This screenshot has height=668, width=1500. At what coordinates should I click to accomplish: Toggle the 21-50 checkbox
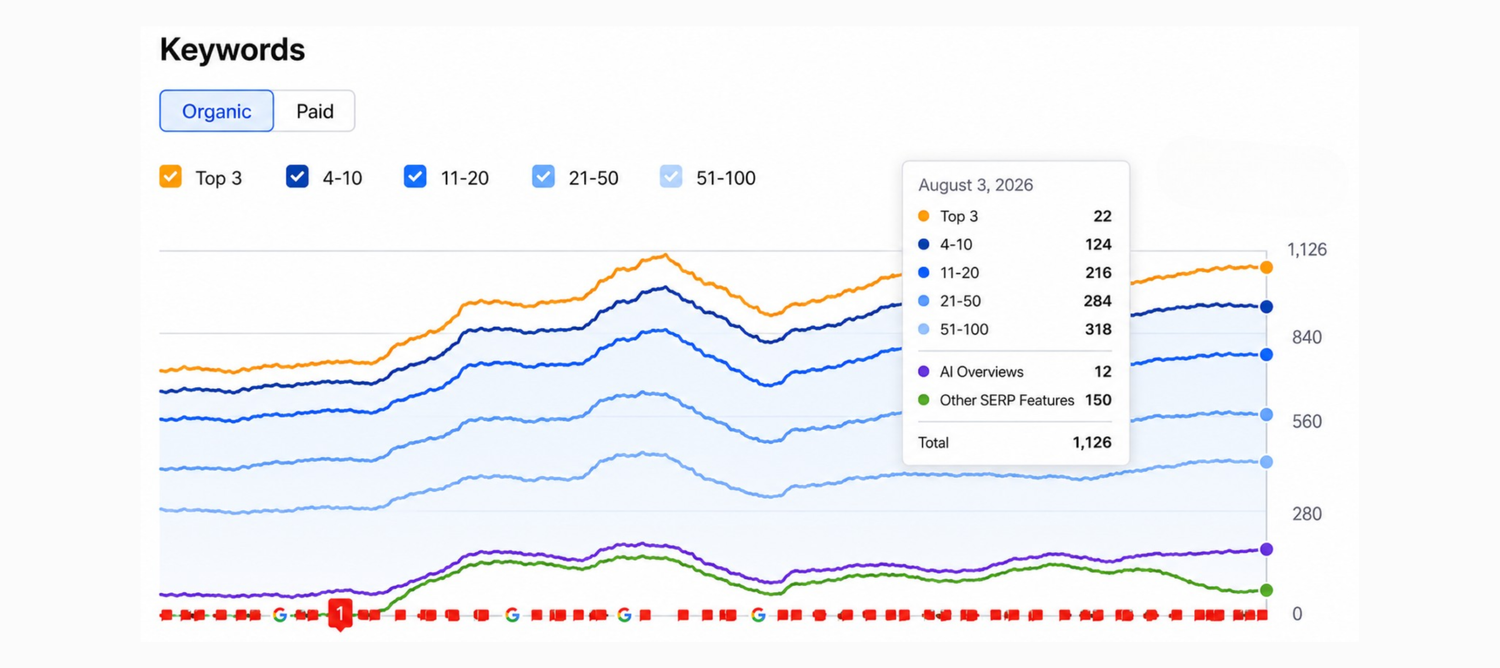click(x=543, y=177)
